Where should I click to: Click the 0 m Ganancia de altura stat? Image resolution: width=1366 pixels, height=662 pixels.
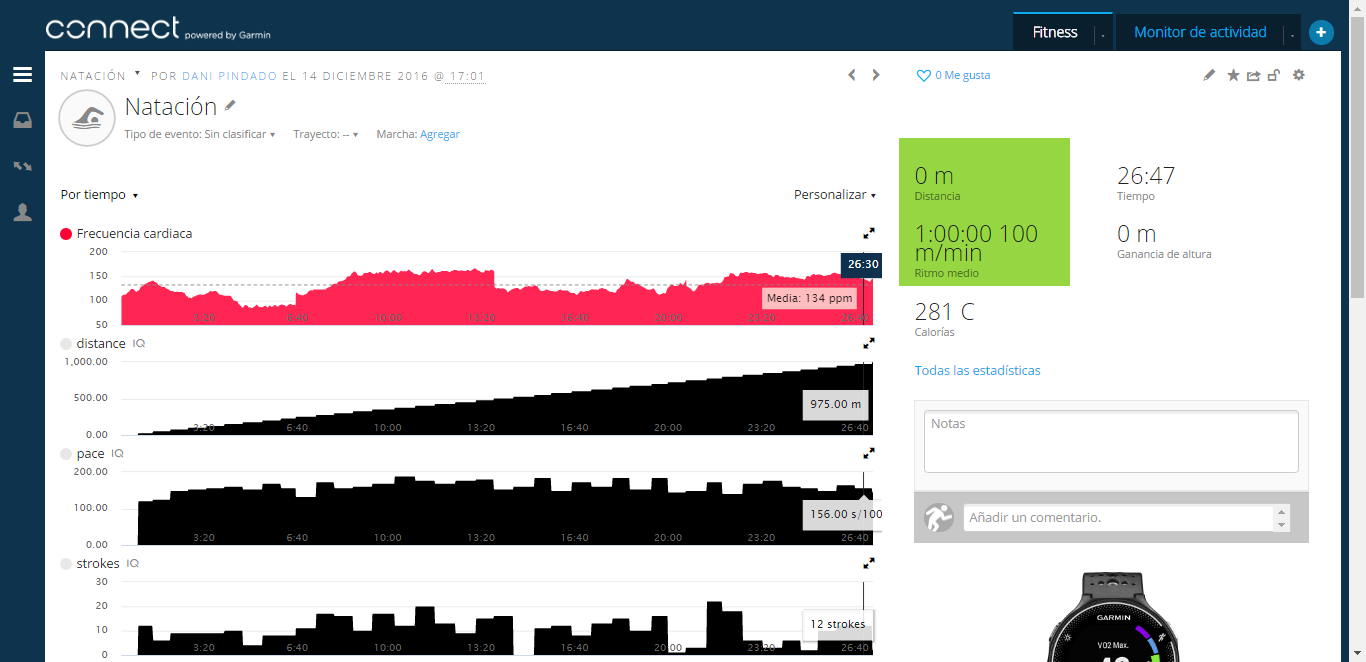1164,242
